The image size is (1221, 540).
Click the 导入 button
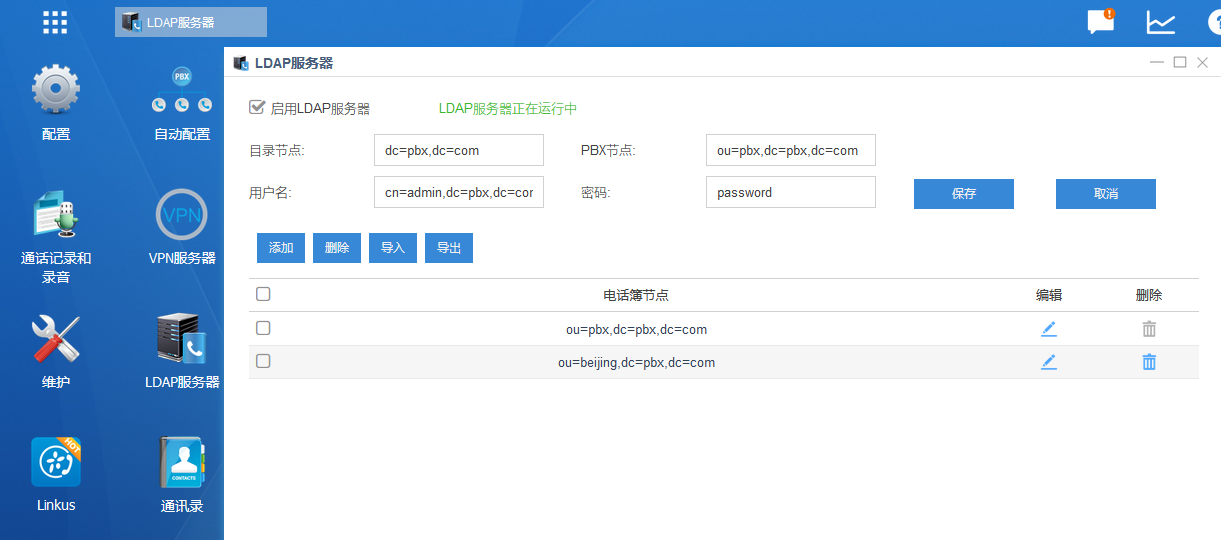392,248
